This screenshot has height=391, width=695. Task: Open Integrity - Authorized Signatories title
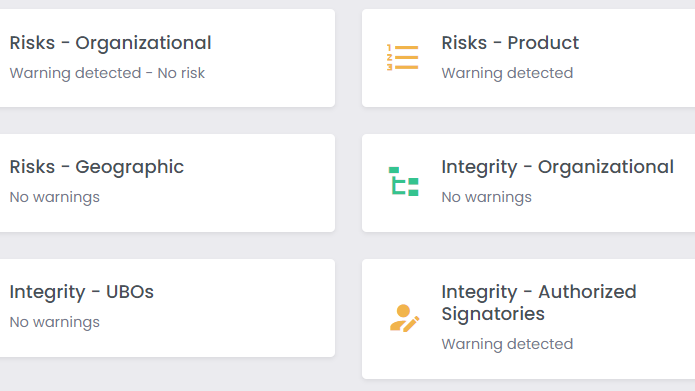pos(539,303)
